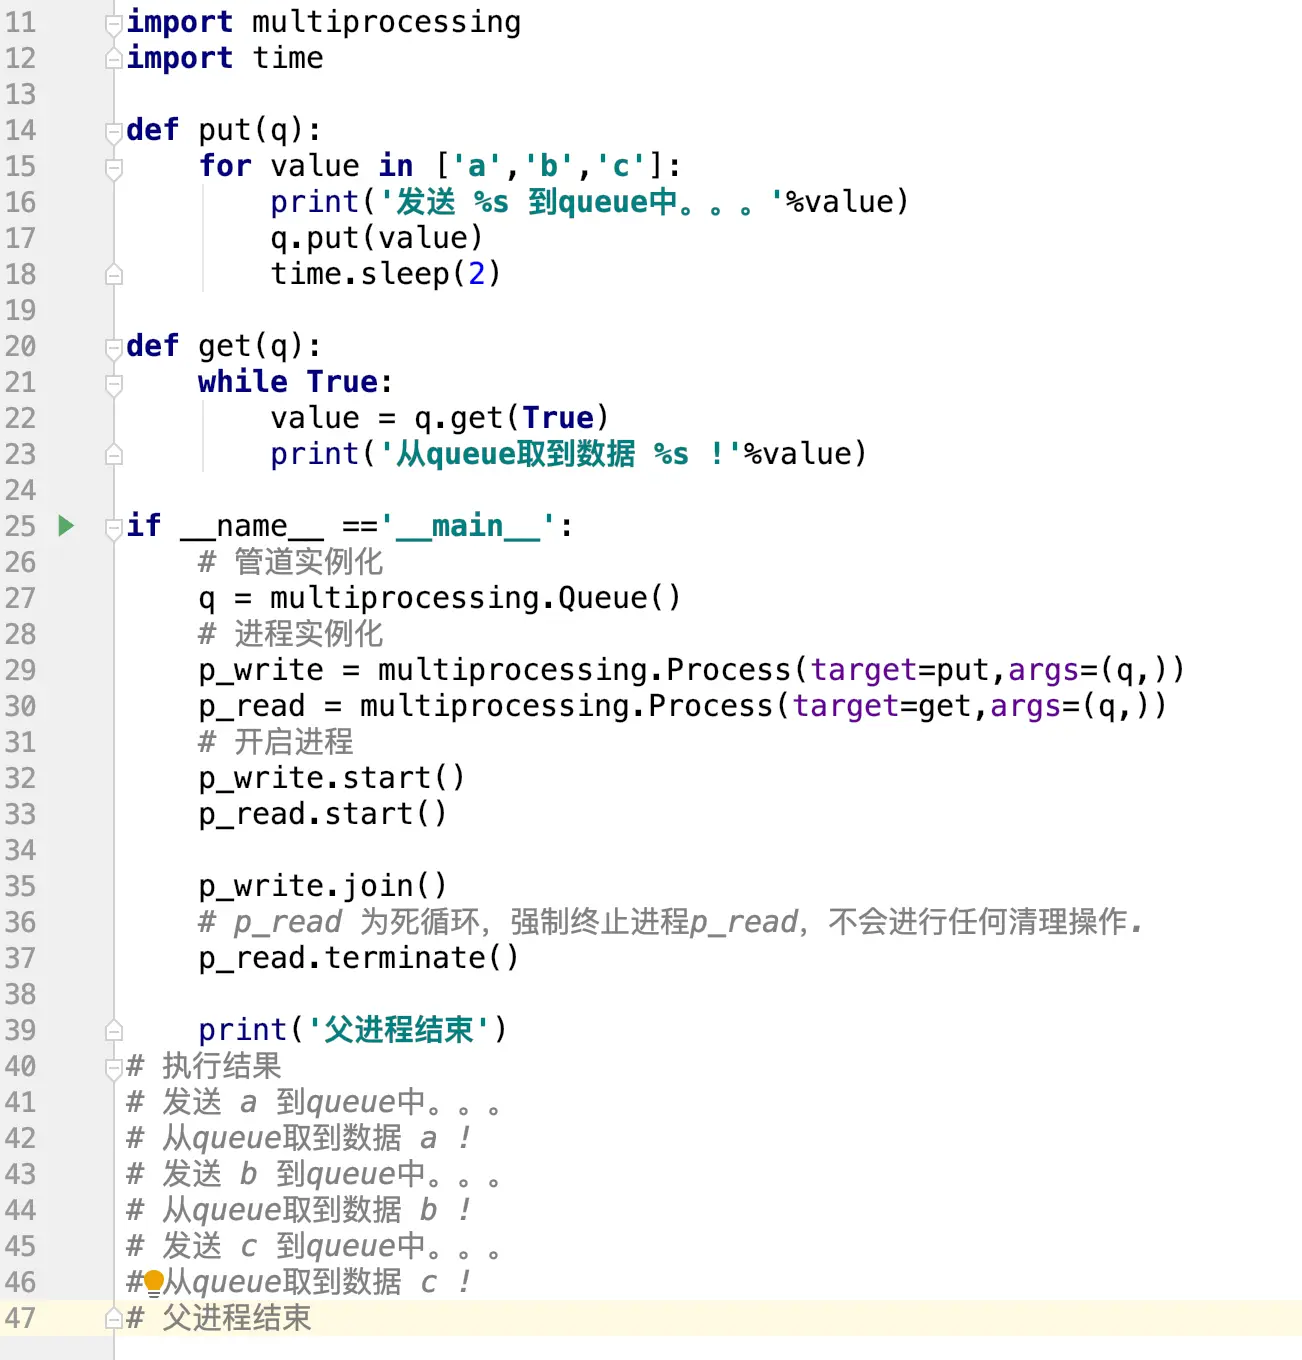Click the comment '# 开启进程'
Screen dimensions: 1302x1360
tap(275, 742)
